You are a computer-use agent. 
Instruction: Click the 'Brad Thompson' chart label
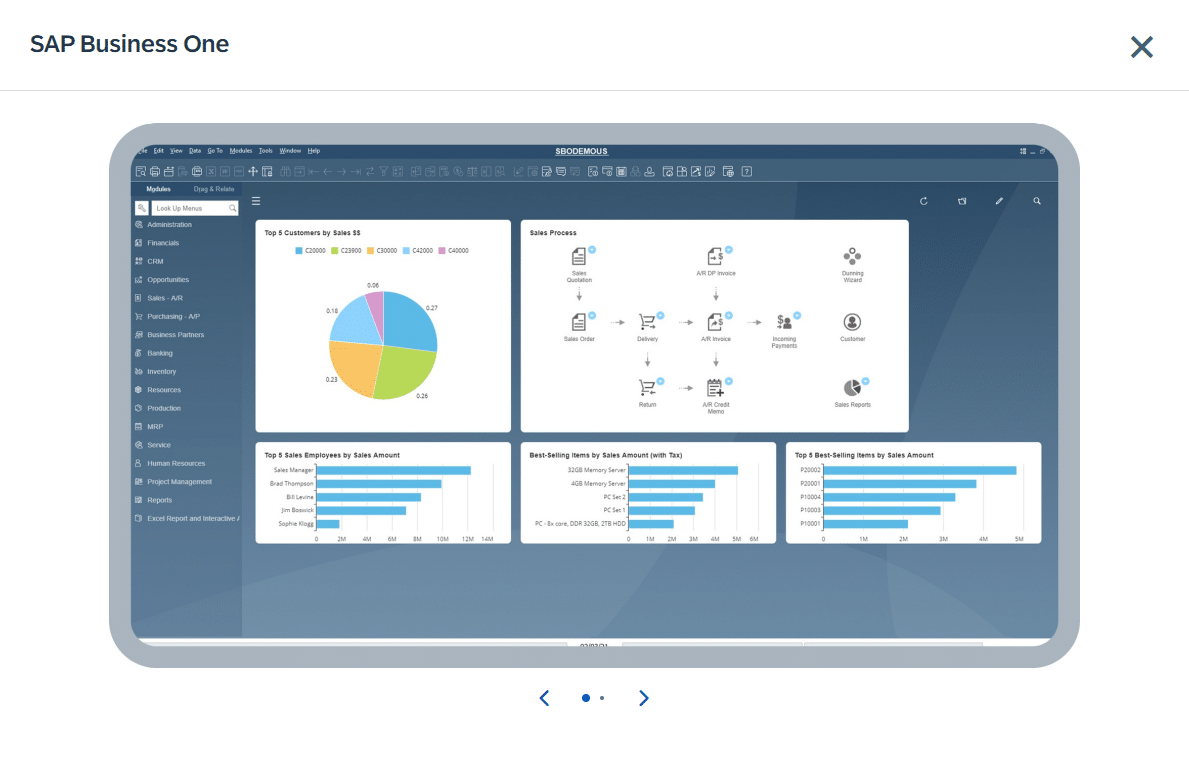point(291,484)
